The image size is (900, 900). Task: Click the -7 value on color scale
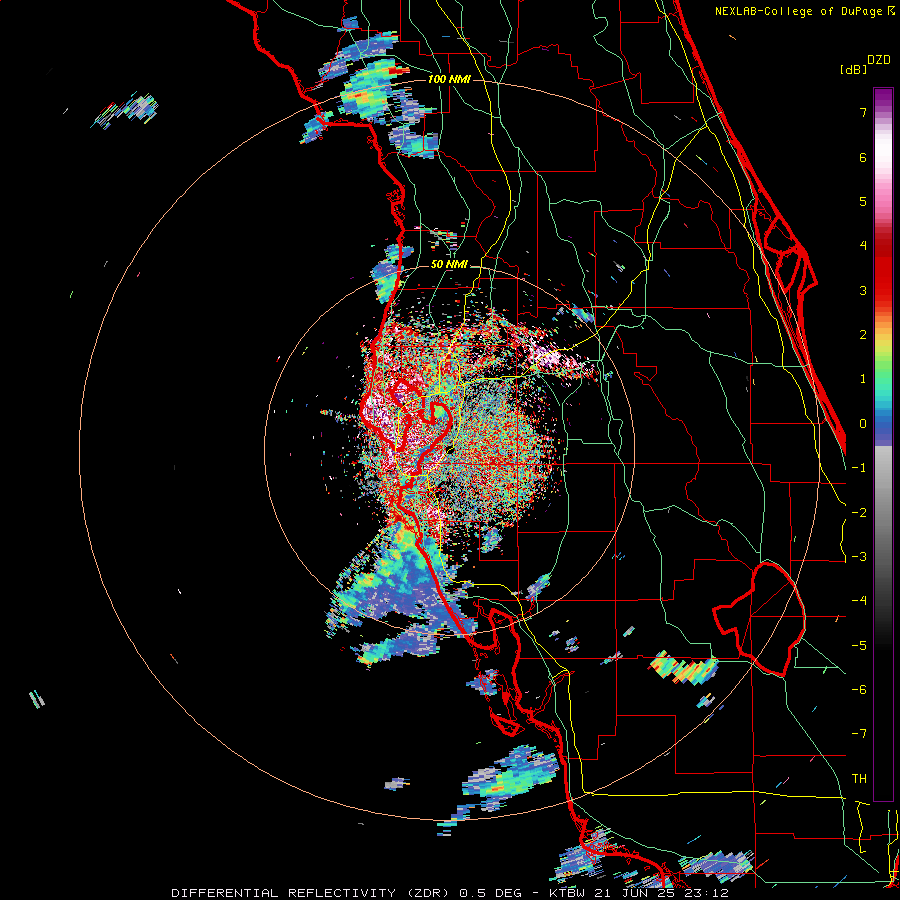[x=859, y=734]
